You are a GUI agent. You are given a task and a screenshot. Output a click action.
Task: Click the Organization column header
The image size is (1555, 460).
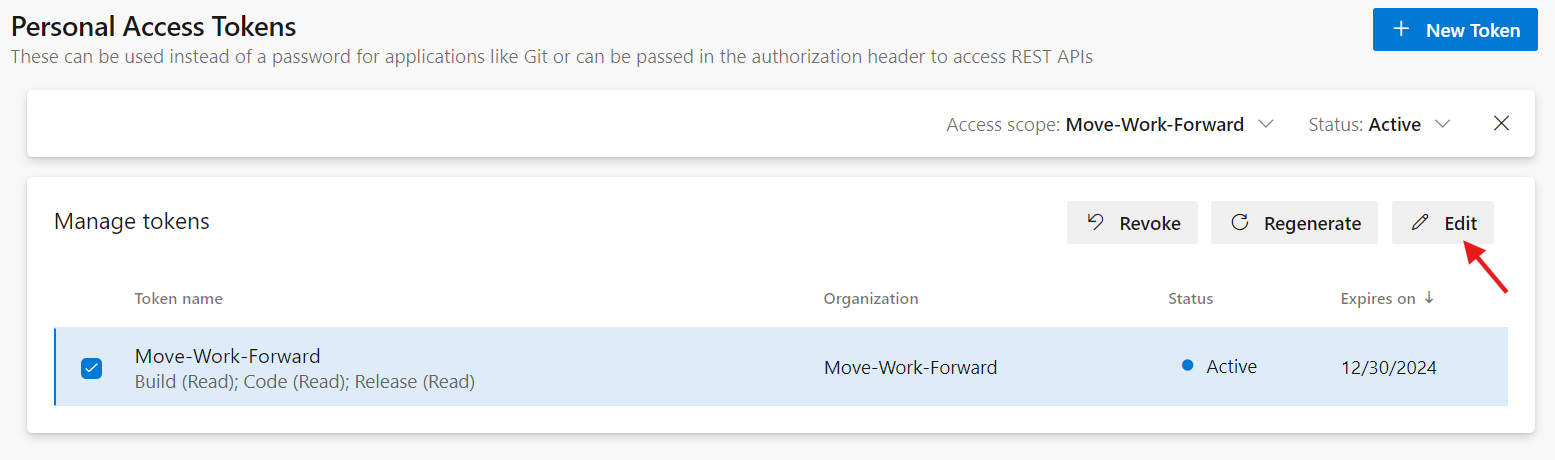click(x=870, y=299)
